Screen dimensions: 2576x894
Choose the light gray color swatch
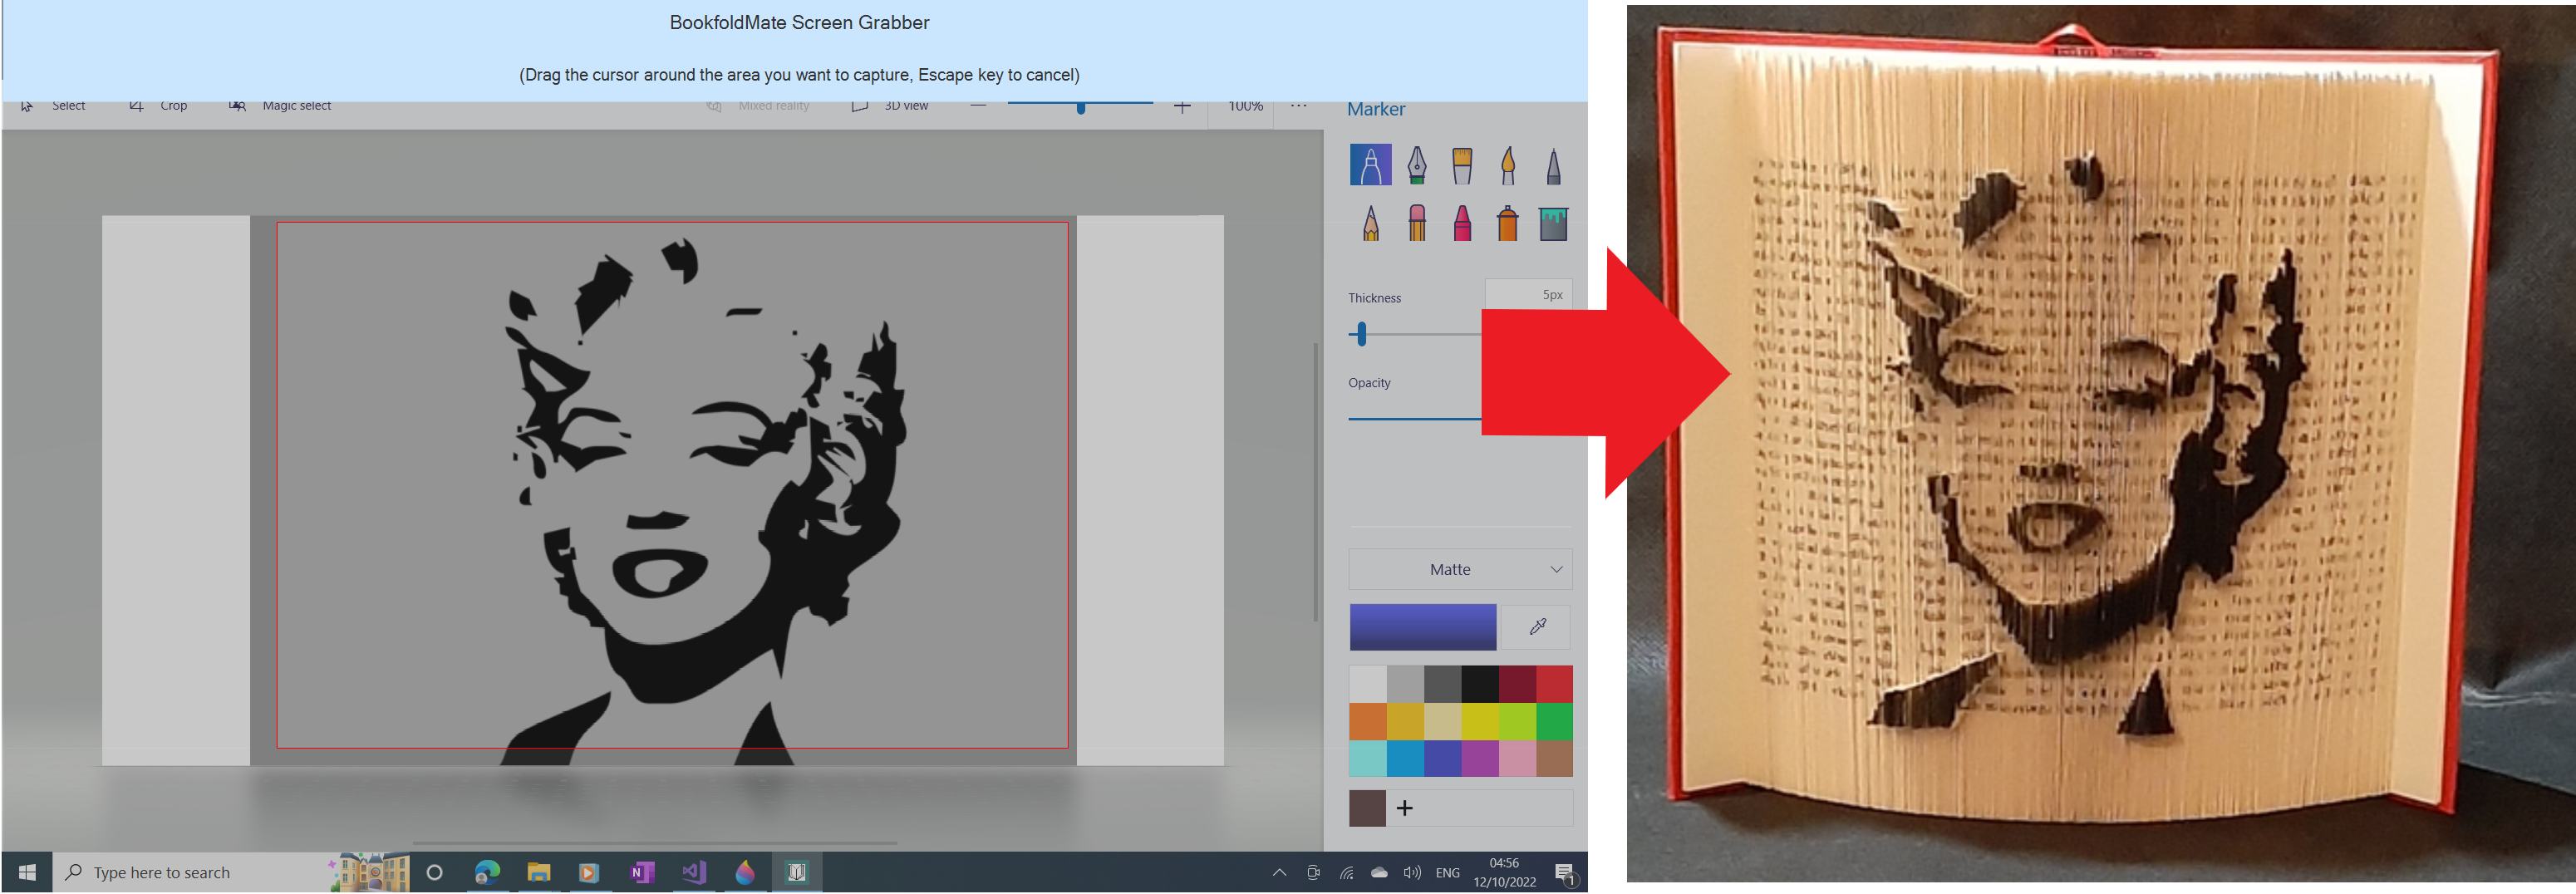tap(1404, 684)
